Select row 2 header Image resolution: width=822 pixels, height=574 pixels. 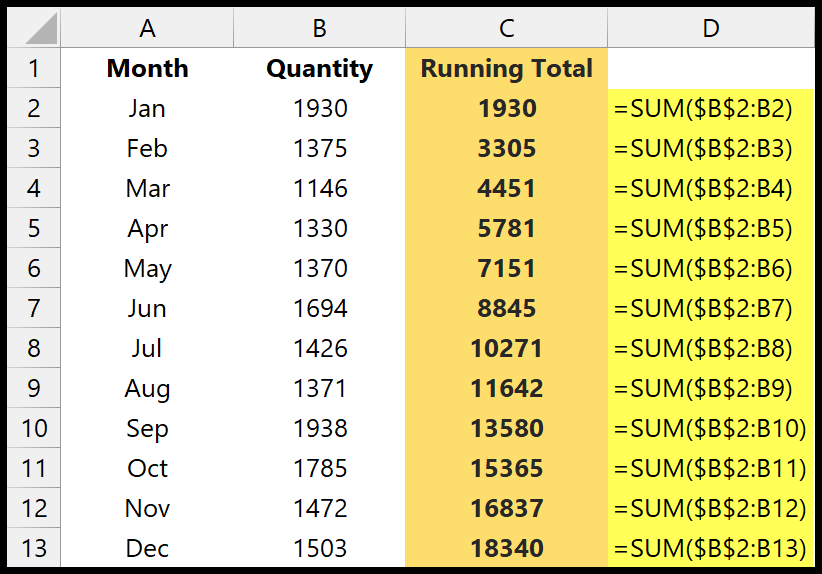[x=34, y=108]
